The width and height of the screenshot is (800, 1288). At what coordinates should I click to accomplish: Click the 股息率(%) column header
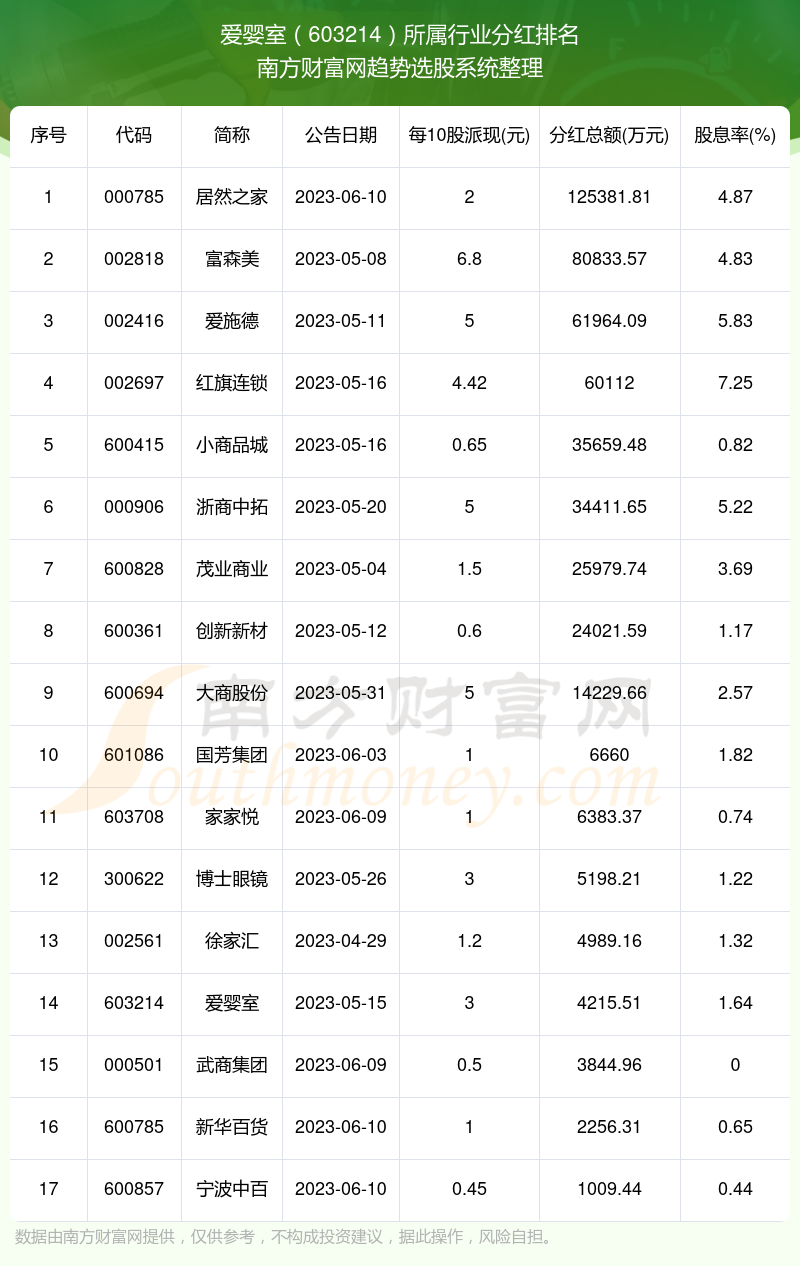coord(734,135)
